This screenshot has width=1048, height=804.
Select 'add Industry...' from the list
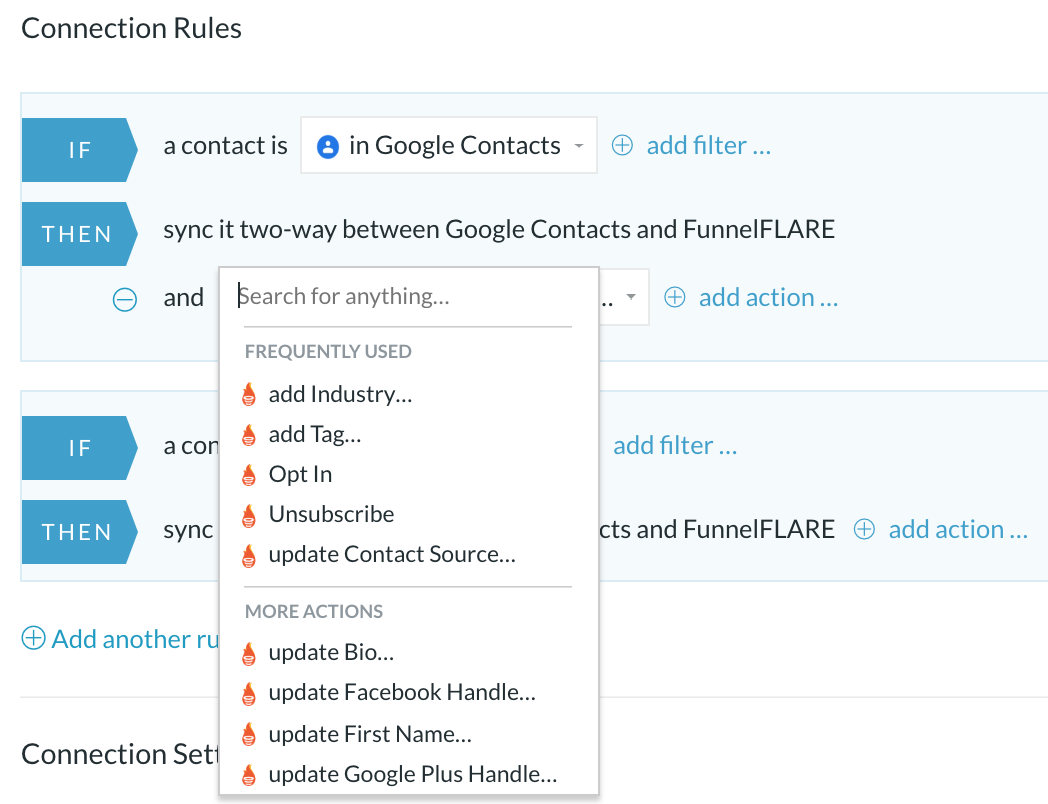click(340, 394)
